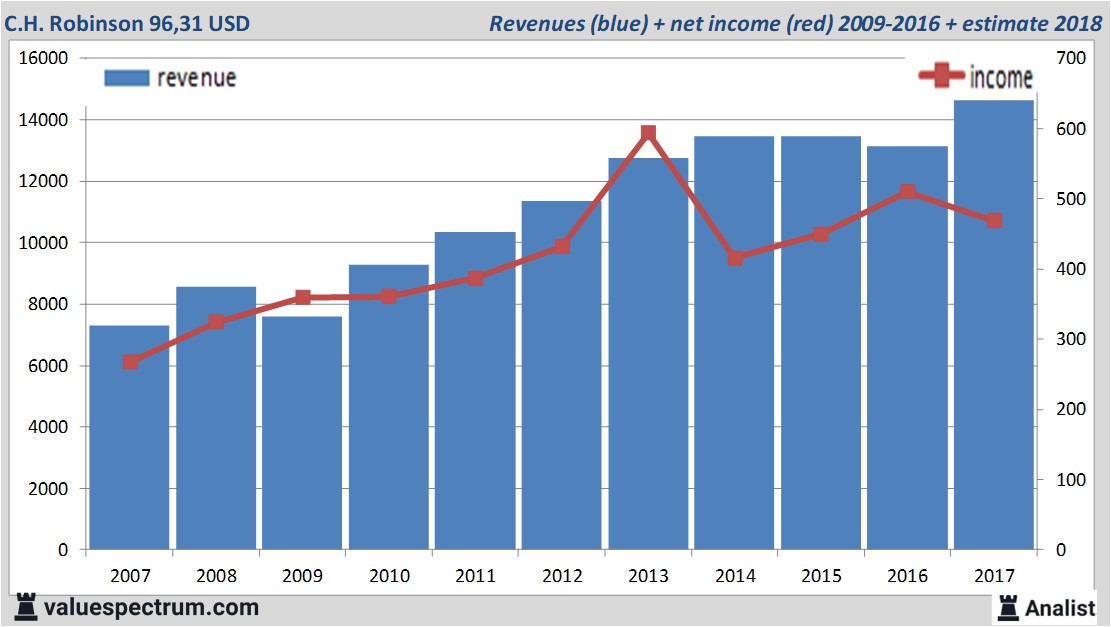The height and width of the screenshot is (627, 1111).
Task: Click the 2011 revenue bar
Action: (x=475, y=420)
